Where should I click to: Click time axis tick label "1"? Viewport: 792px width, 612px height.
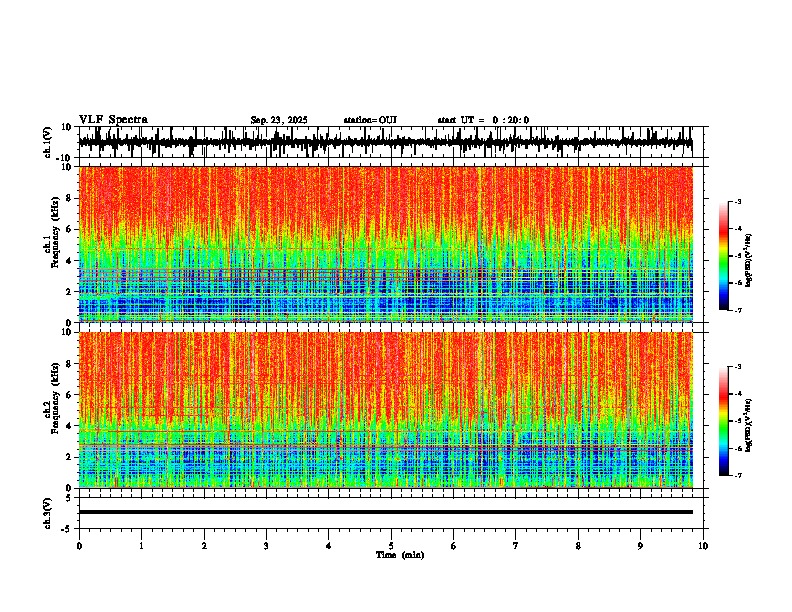[x=141, y=546]
